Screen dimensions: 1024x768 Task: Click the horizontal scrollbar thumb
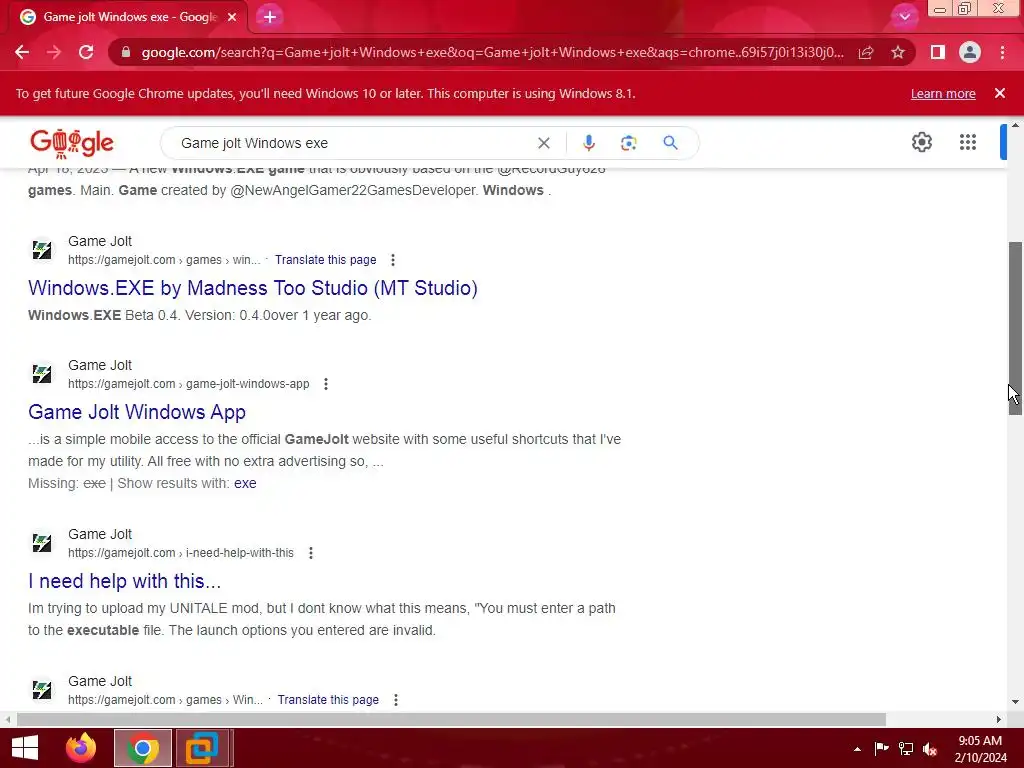pos(451,720)
